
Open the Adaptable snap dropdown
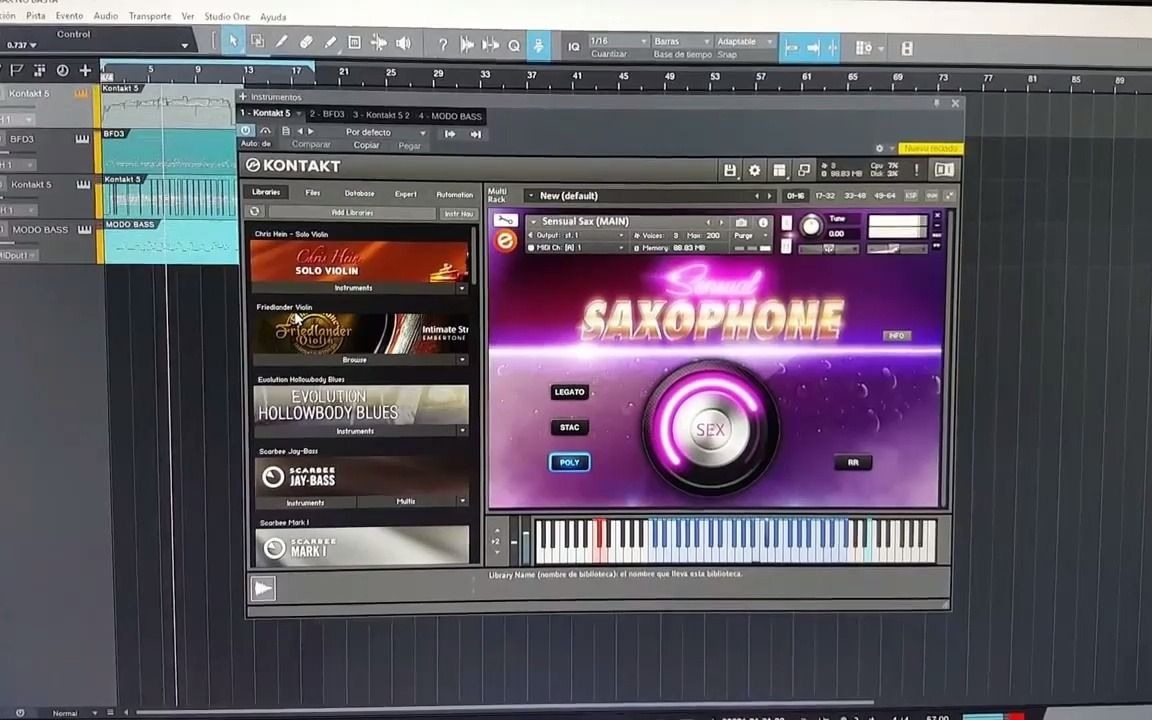tap(744, 42)
